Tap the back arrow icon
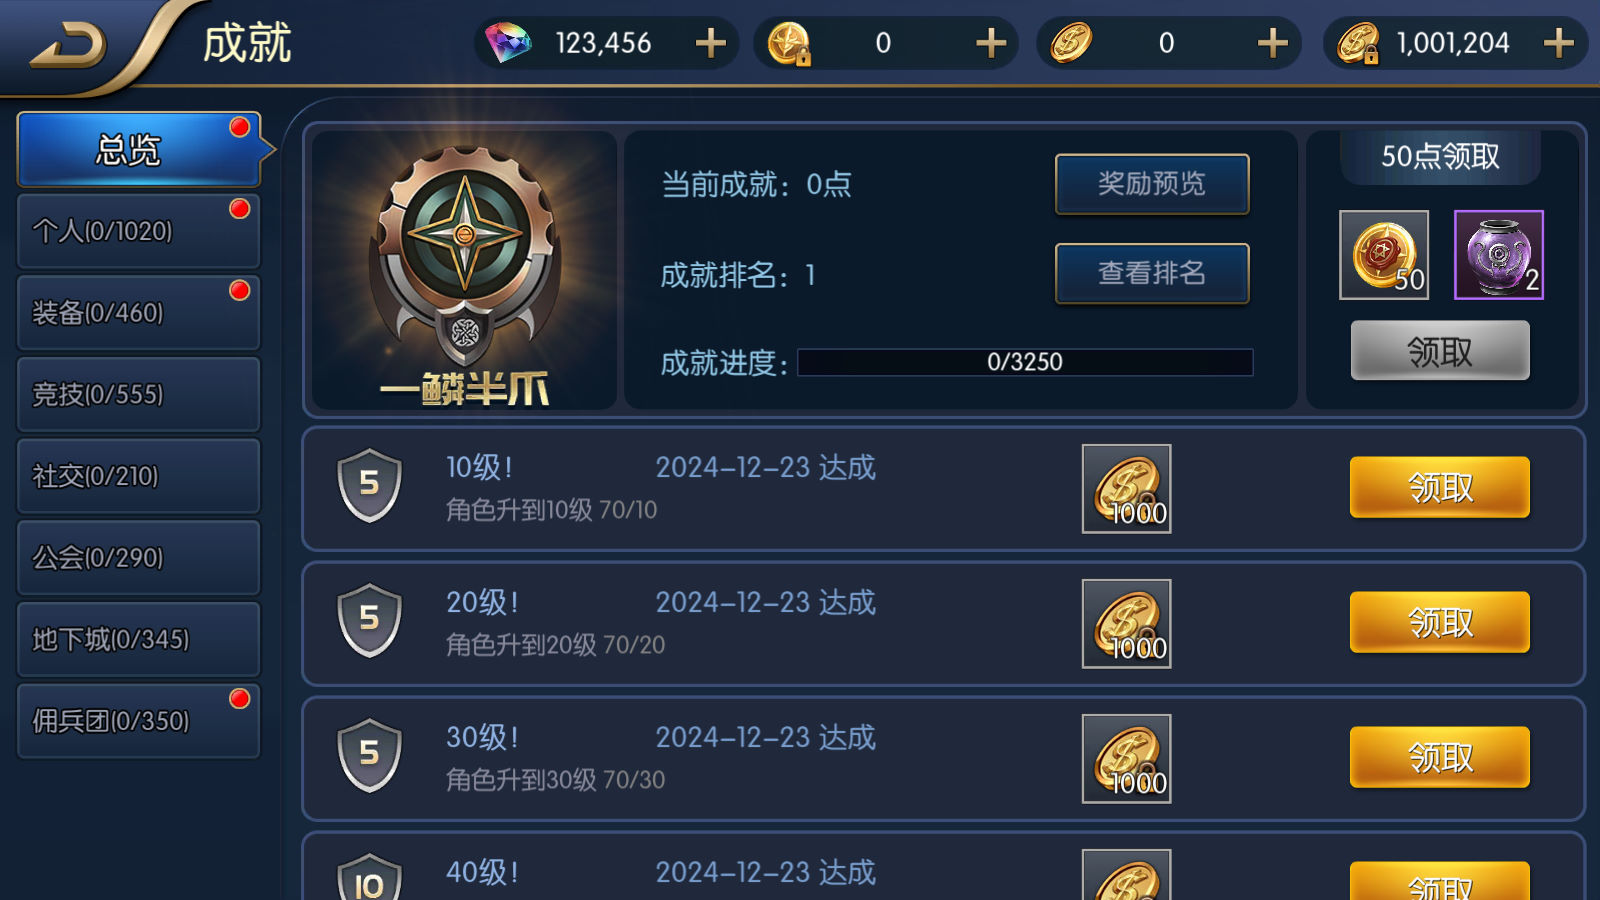 (x=68, y=46)
